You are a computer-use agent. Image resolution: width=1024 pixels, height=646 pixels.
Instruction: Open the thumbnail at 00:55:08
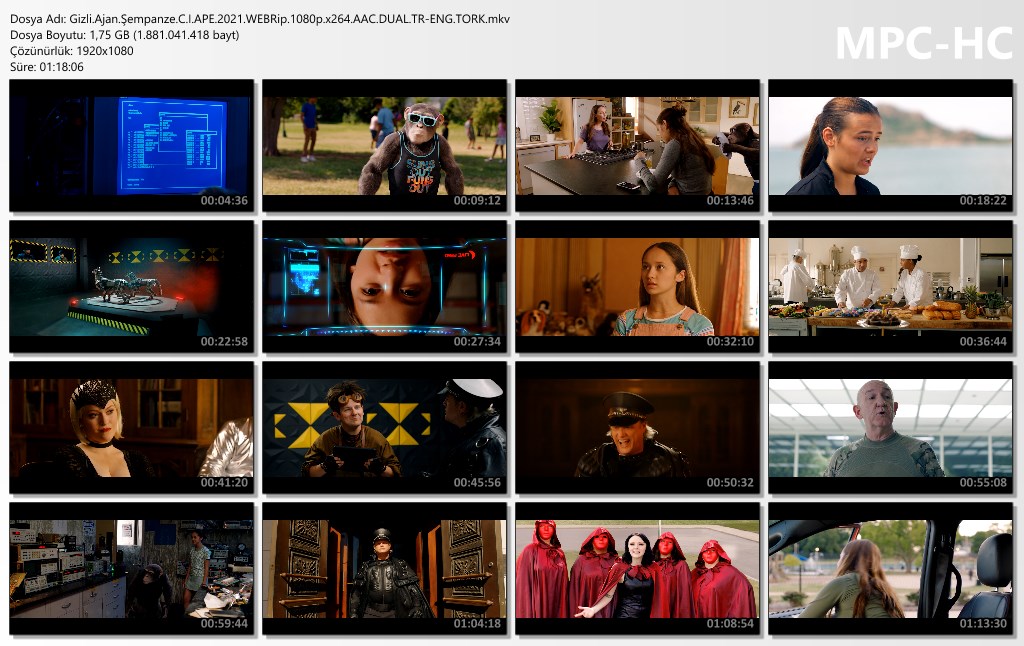(x=890, y=428)
